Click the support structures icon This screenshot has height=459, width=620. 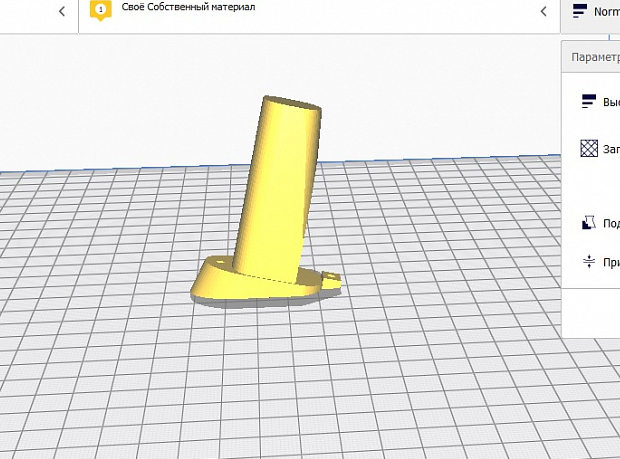coord(589,223)
